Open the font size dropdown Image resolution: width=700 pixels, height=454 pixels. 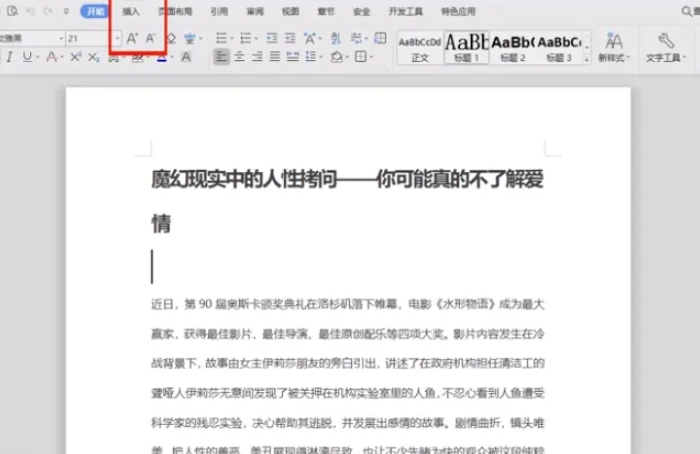(x=115, y=38)
